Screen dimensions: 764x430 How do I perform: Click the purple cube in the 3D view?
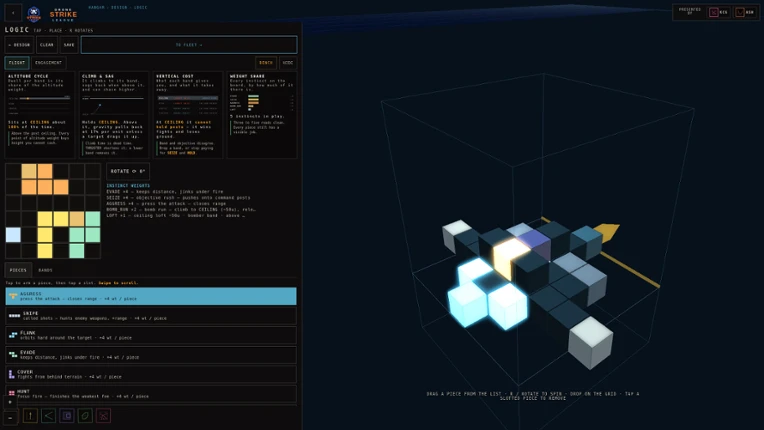click(x=536, y=243)
